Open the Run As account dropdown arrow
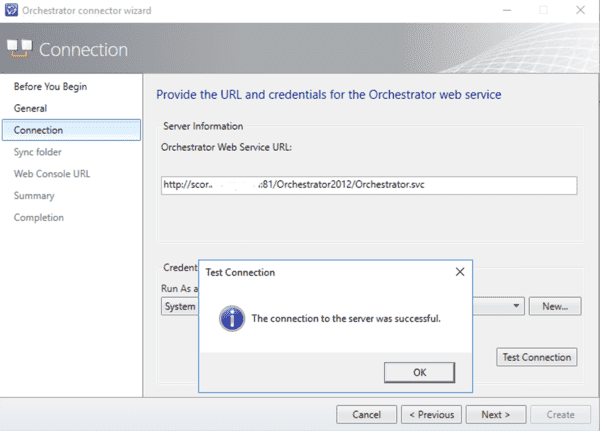 point(516,306)
